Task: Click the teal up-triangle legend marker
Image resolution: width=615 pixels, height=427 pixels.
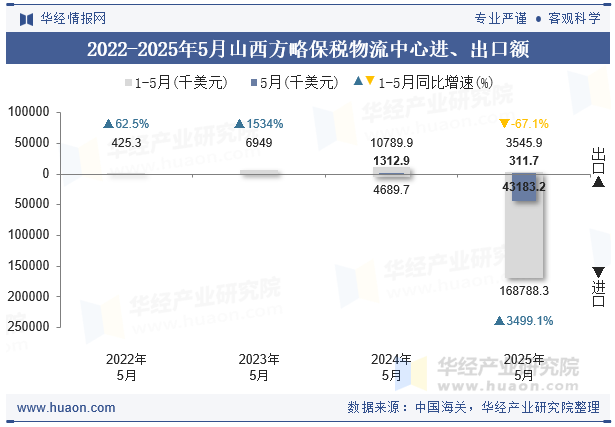Action: point(358,81)
